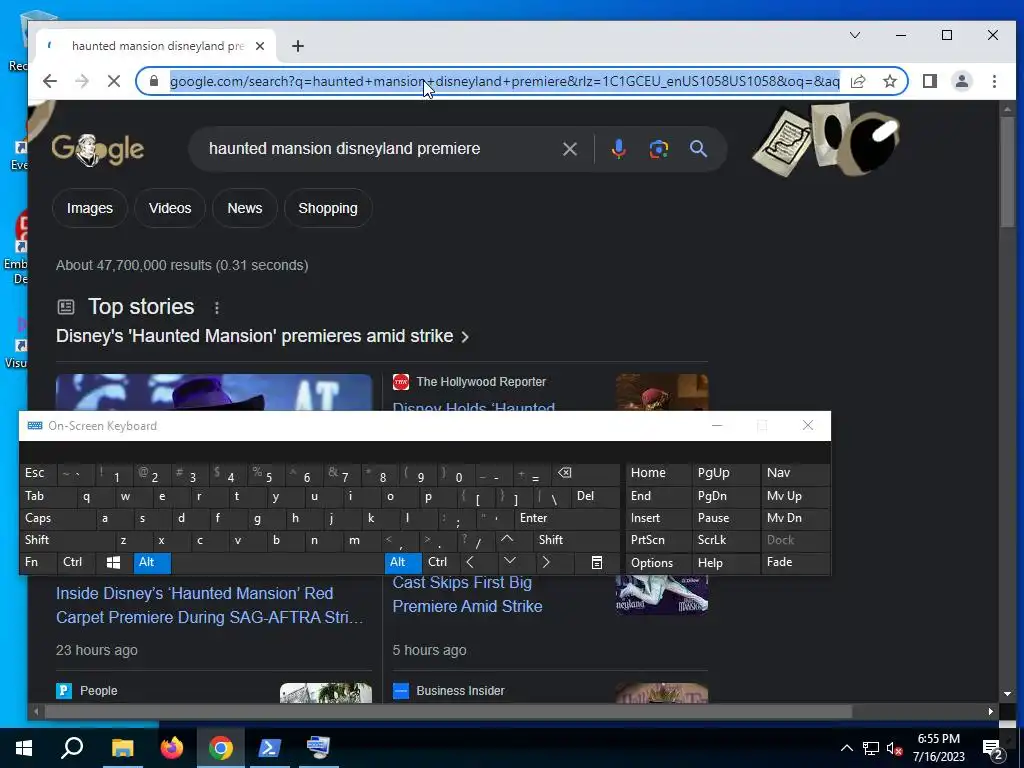Open Chrome three-dot menu
Viewport: 1024px width, 768px height.
994,81
